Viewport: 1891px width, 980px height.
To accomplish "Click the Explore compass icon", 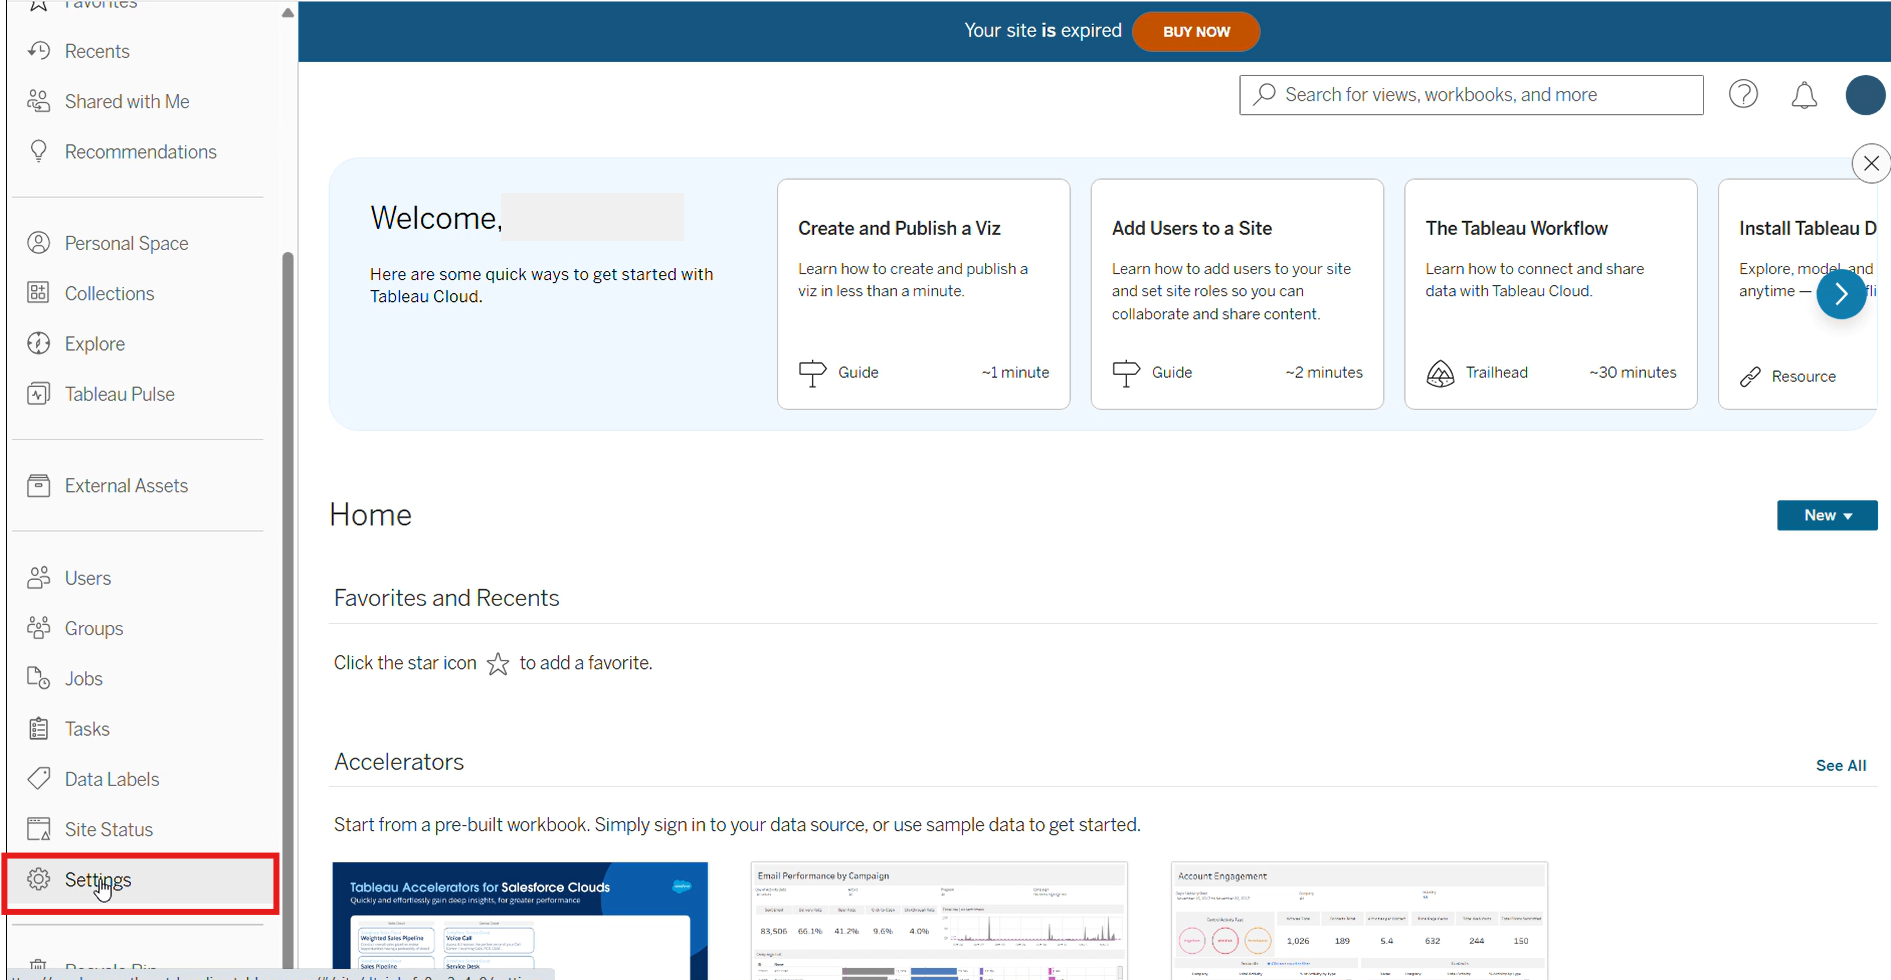I will (x=39, y=343).
